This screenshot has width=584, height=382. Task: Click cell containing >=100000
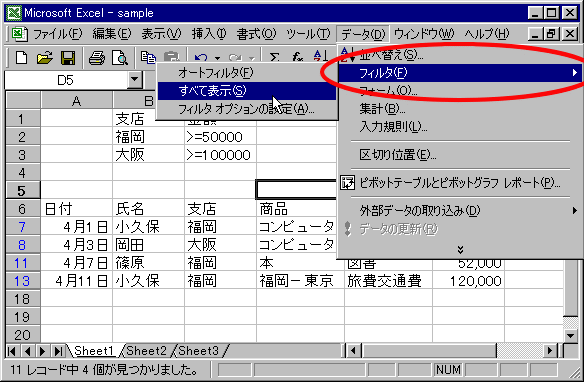pos(220,155)
